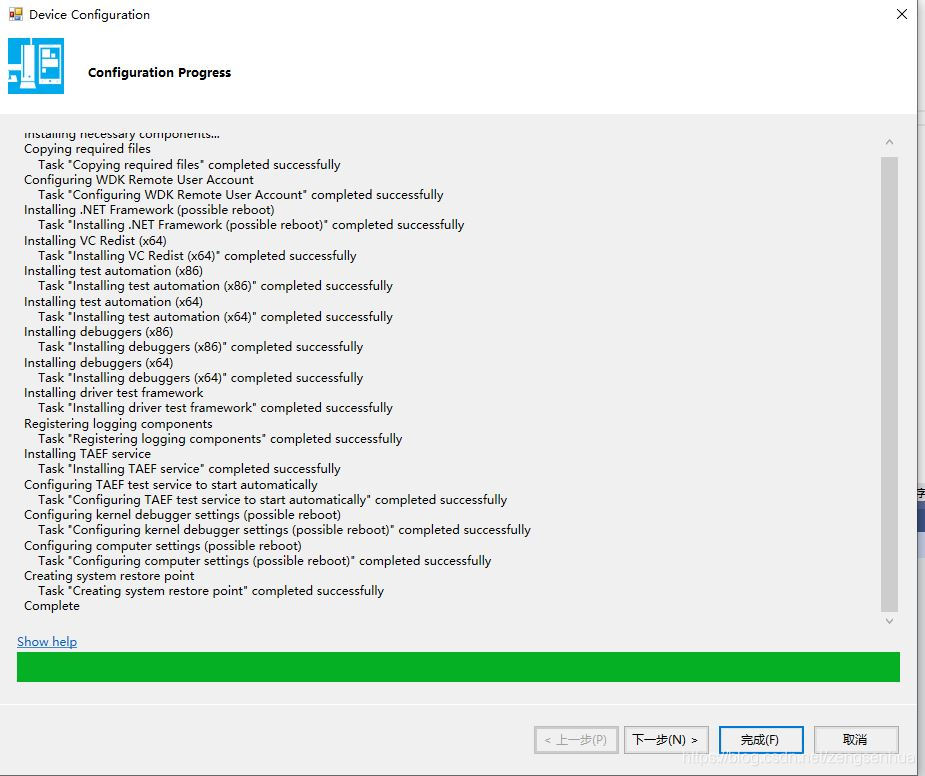
Task: Click the log's vertical scrollbar thumb
Action: click(x=890, y=384)
